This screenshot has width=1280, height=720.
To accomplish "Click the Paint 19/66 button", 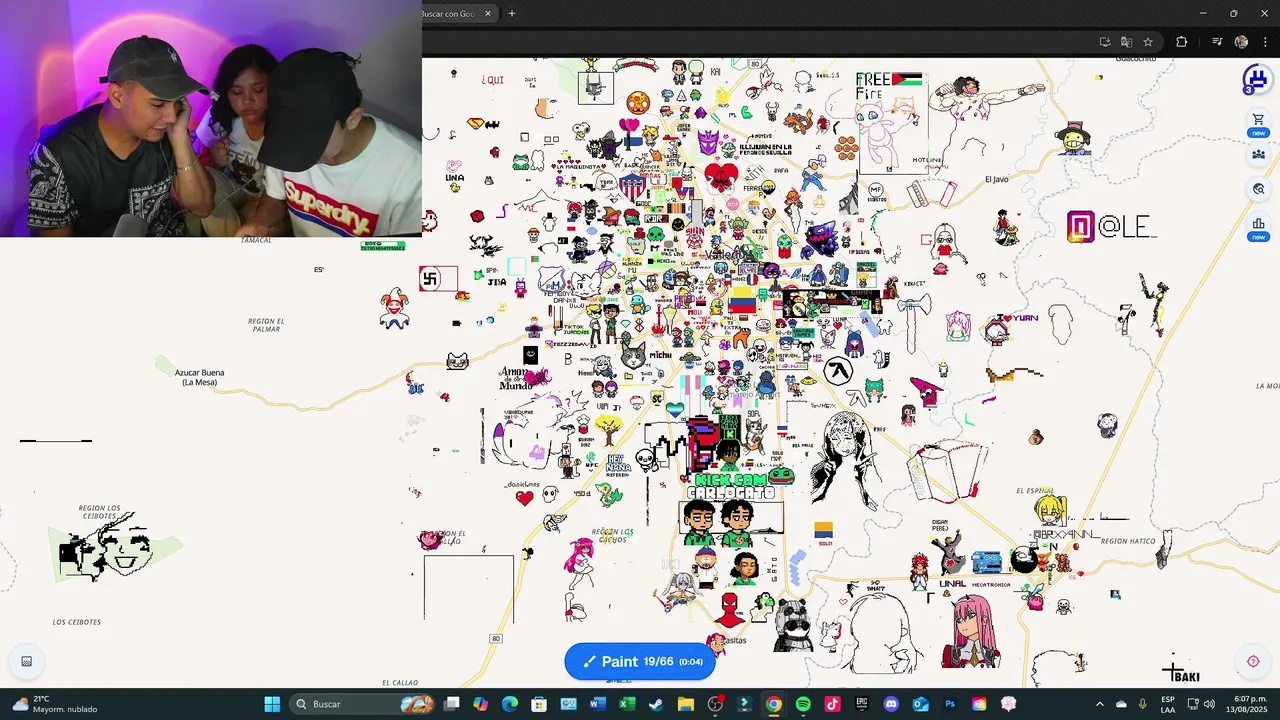I will point(640,661).
